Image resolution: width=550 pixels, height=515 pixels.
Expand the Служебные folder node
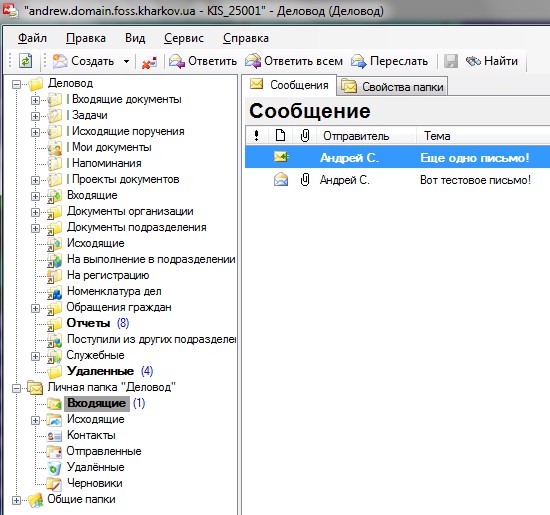(x=35, y=356)
